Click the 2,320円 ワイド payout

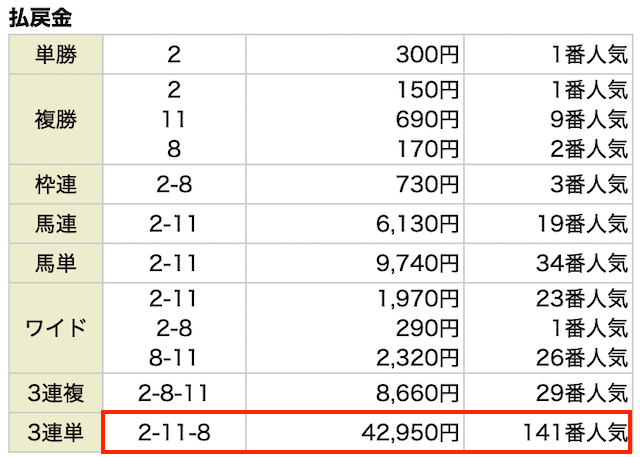pyautogui.click(x=418, y=358)
